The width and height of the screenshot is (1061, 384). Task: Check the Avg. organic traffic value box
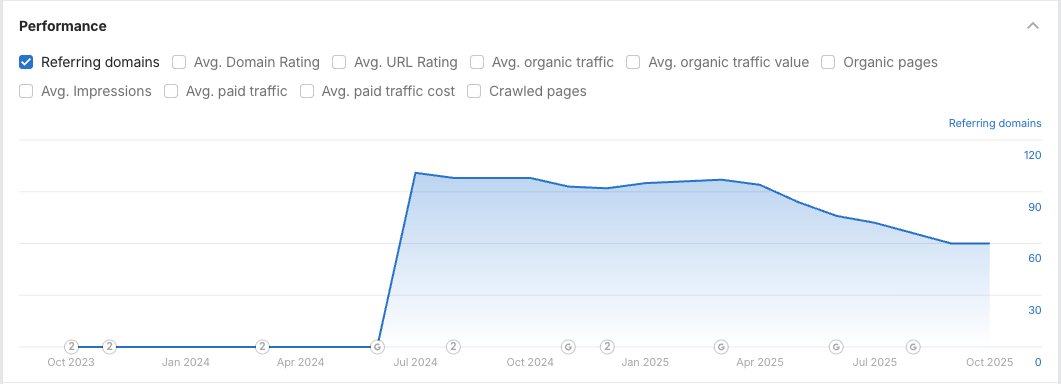click(x=633, y=62)
